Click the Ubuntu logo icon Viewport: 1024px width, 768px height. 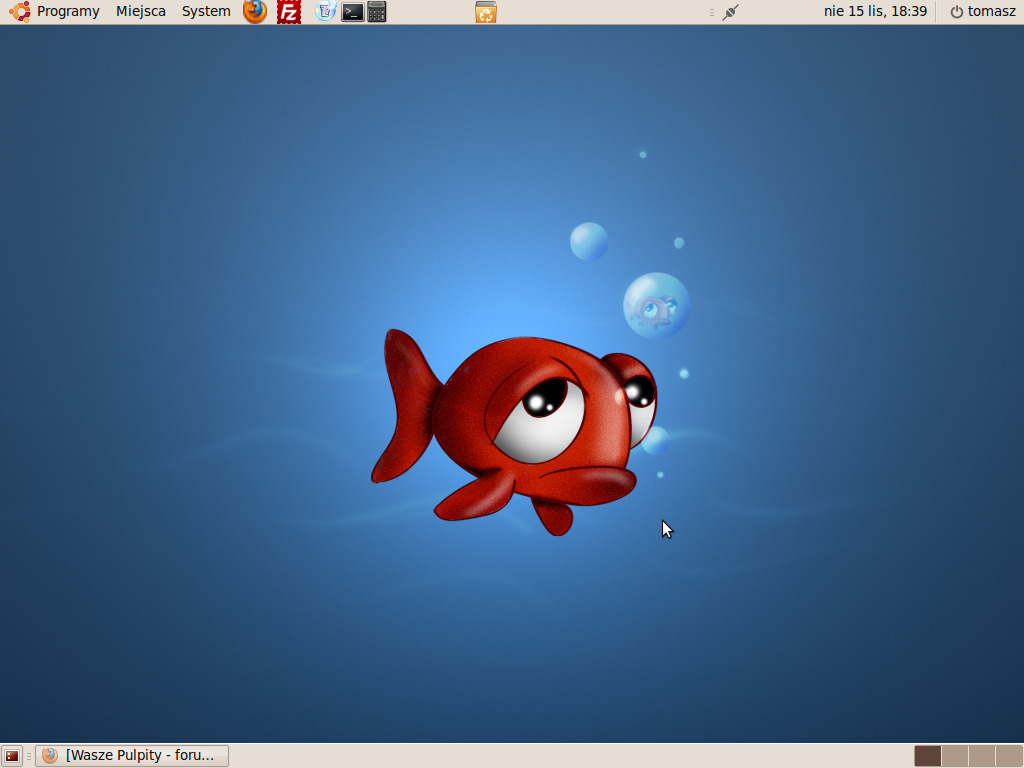20,12
